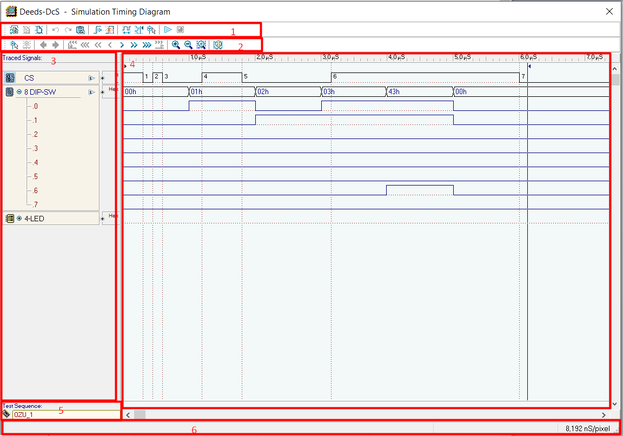623x436 pixels.
Task: Select DIP-SW bit .7 signal
Action: click(x=35, y=204)
